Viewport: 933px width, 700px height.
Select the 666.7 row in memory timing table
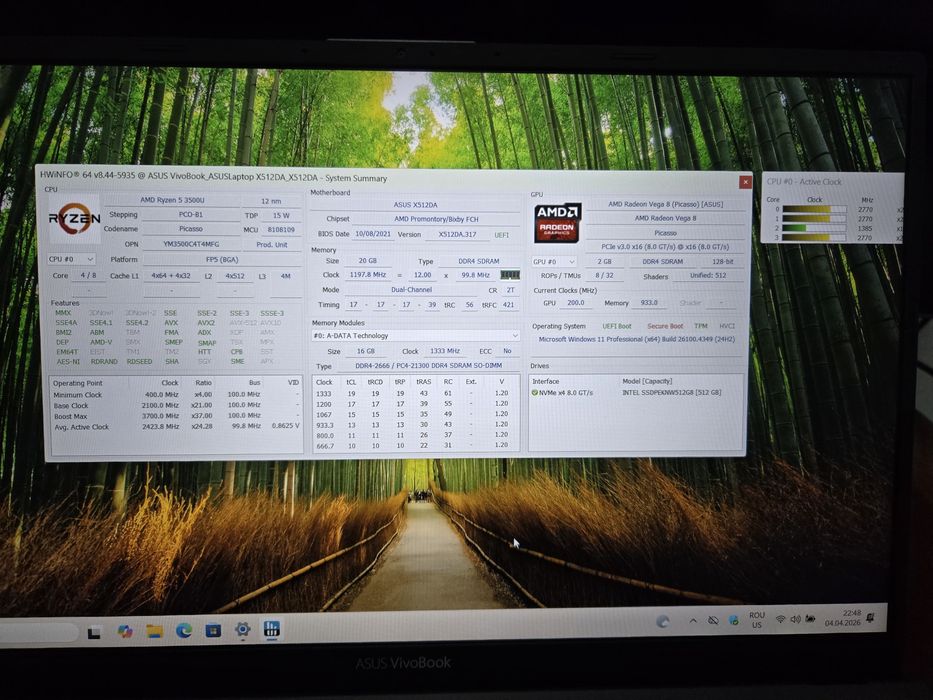coord(414,445)
